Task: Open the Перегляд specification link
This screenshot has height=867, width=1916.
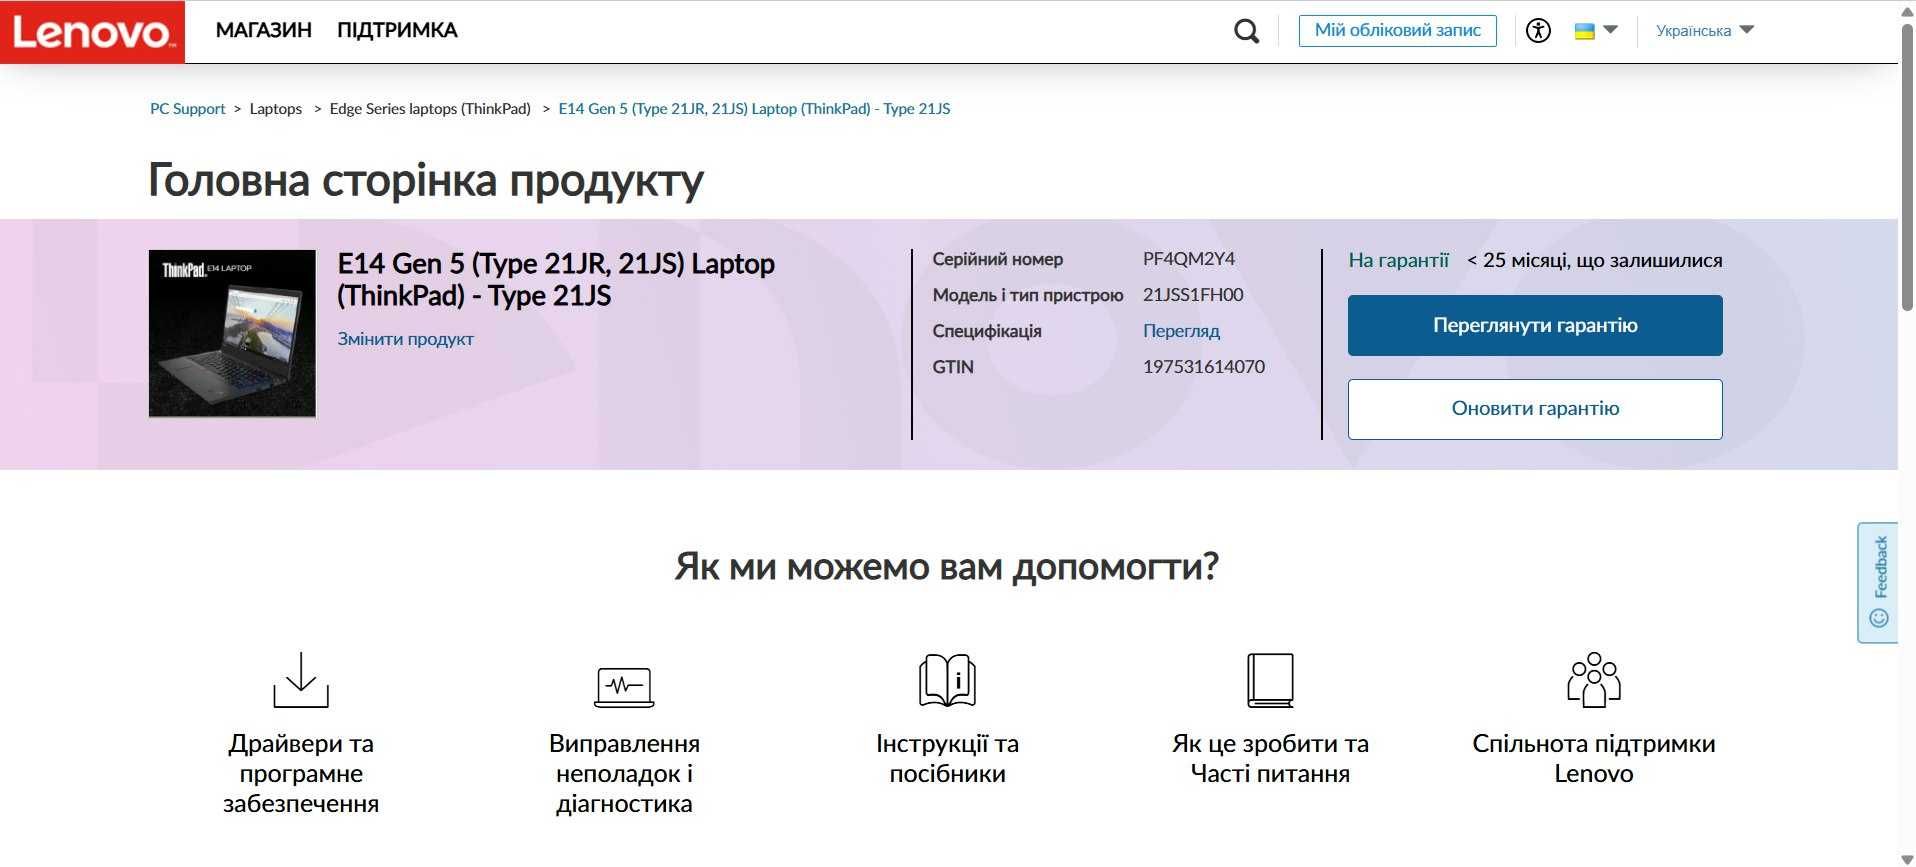Action: pyautogui.click(x=1181, y=331)
